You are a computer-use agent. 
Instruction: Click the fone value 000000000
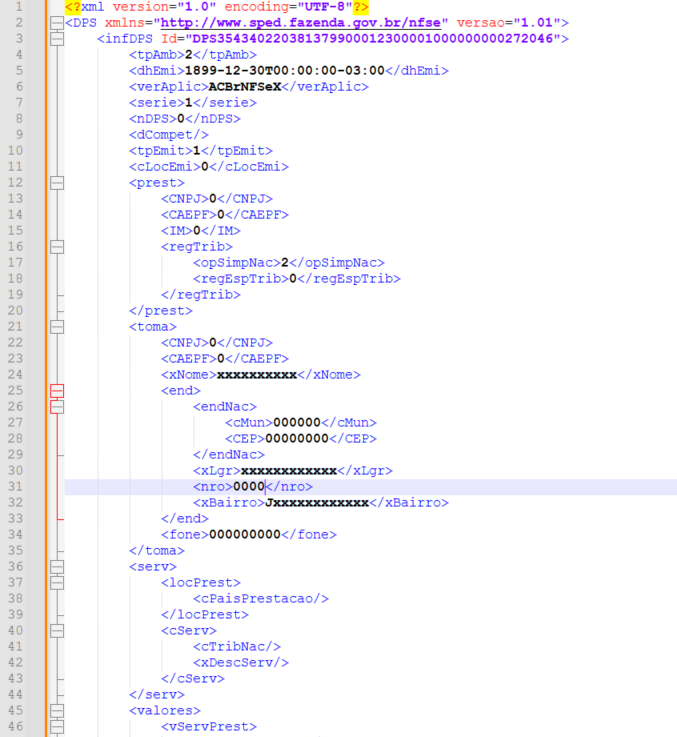[245, 534]
